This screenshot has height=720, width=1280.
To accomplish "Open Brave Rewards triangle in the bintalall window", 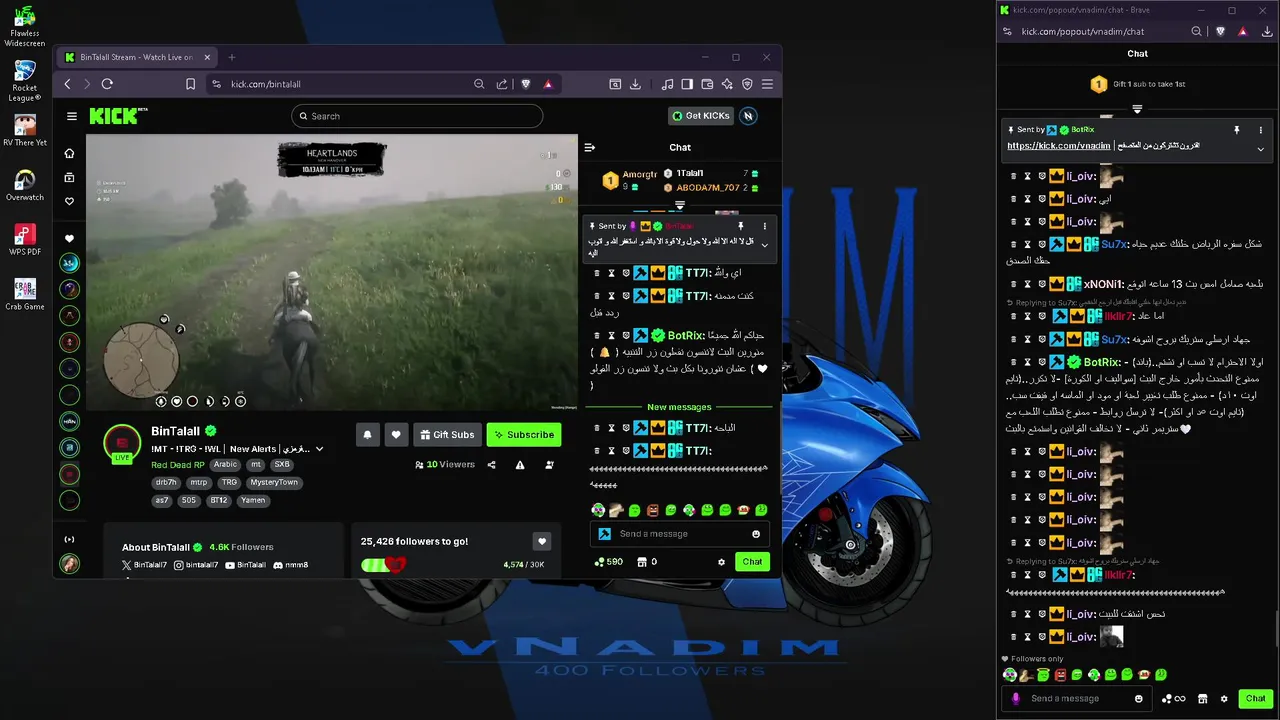I will (548, 84).
